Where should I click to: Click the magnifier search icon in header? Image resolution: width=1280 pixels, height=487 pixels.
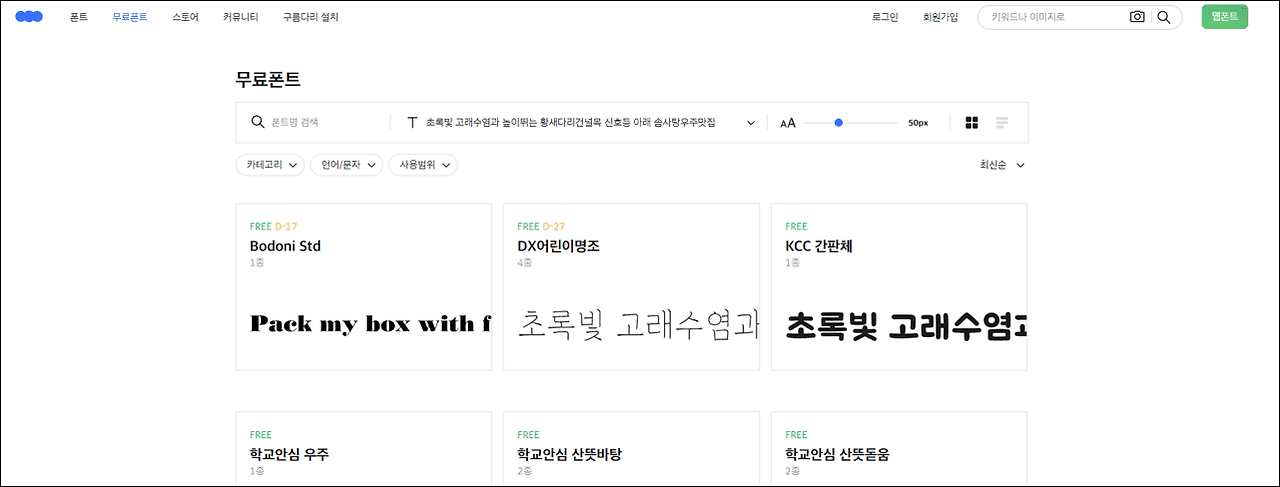1163,17
